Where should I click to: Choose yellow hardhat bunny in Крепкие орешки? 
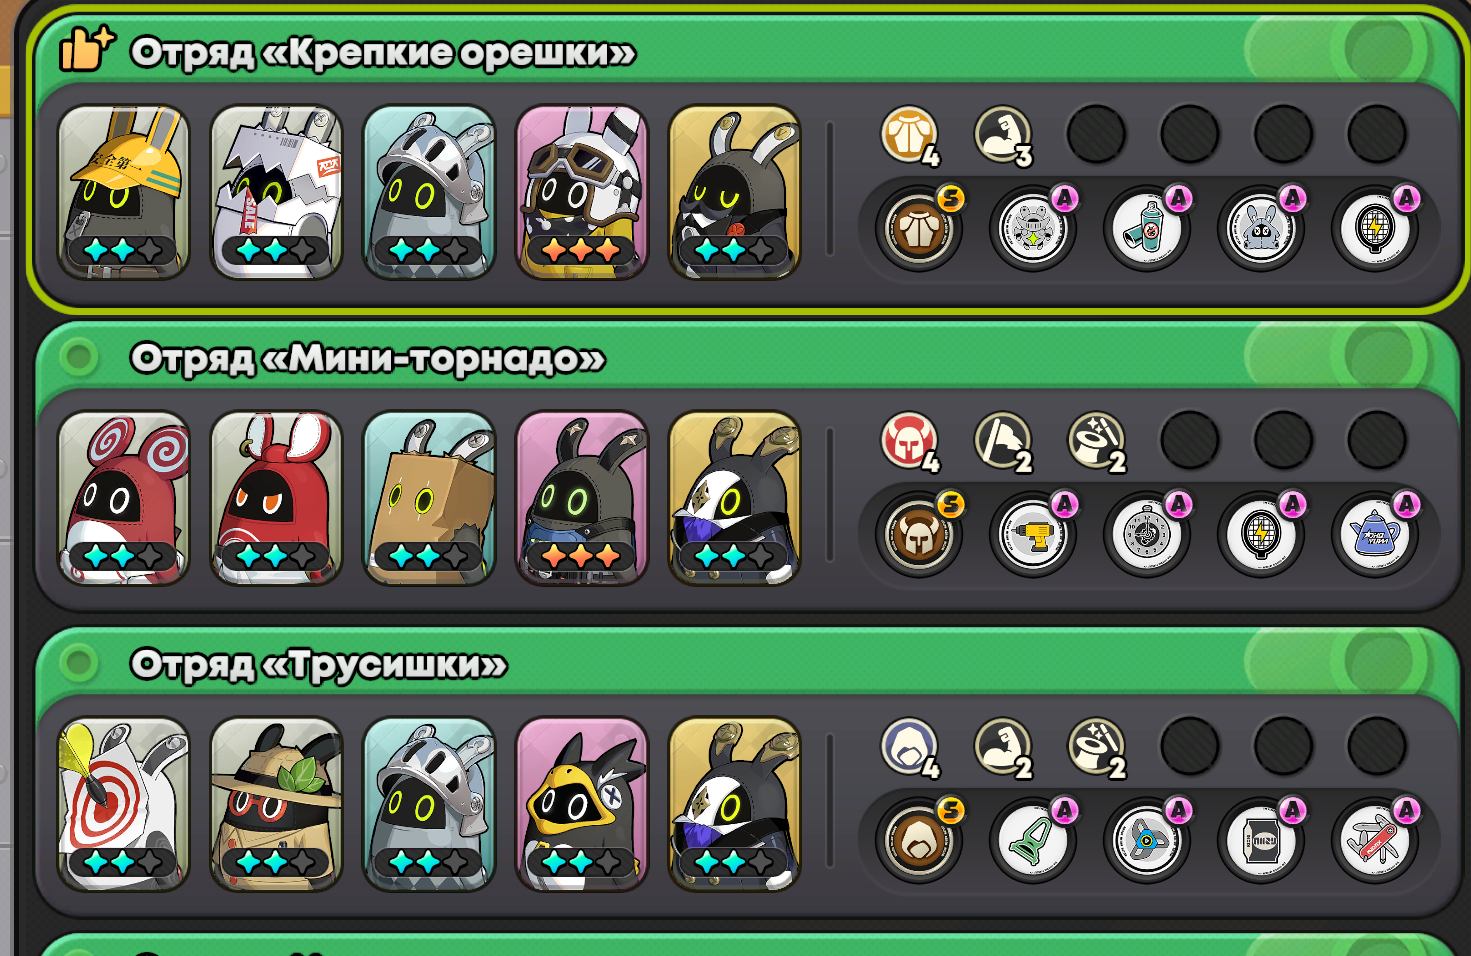click(124, 192)
